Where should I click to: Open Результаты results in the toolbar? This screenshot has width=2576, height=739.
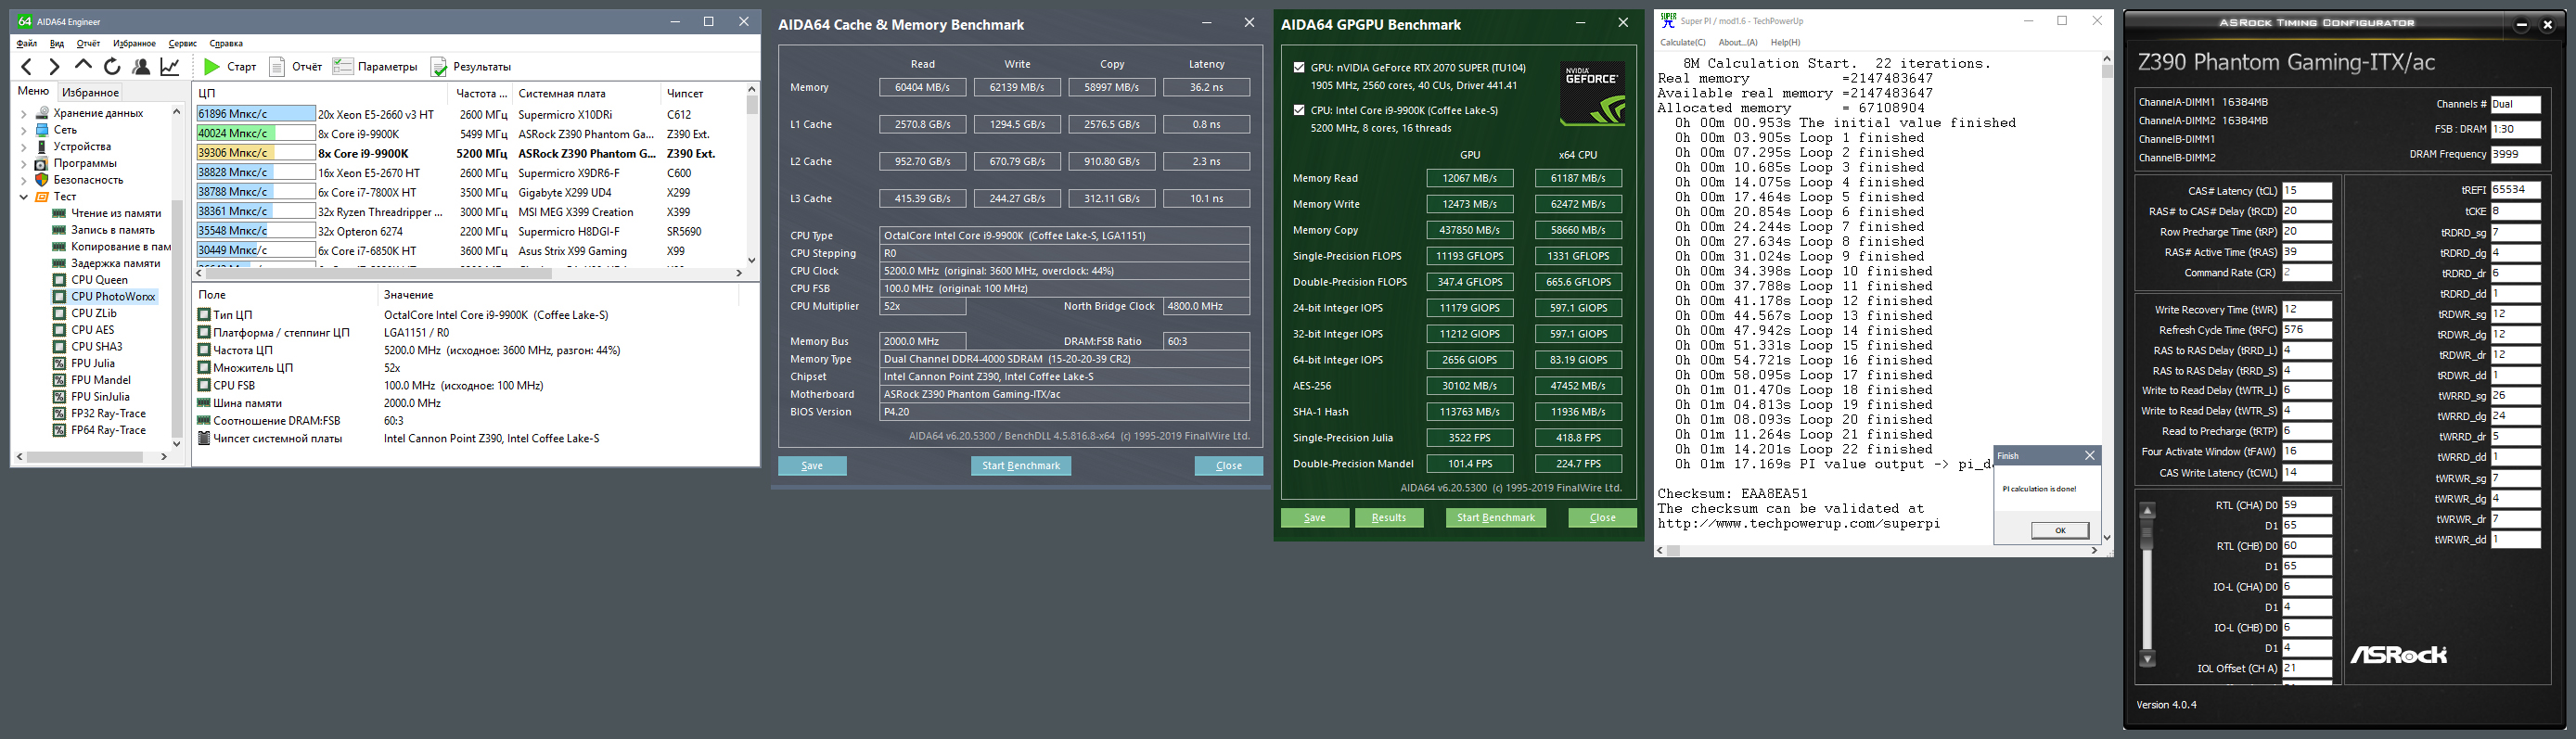pyautogui.click(x=471, y=67)
